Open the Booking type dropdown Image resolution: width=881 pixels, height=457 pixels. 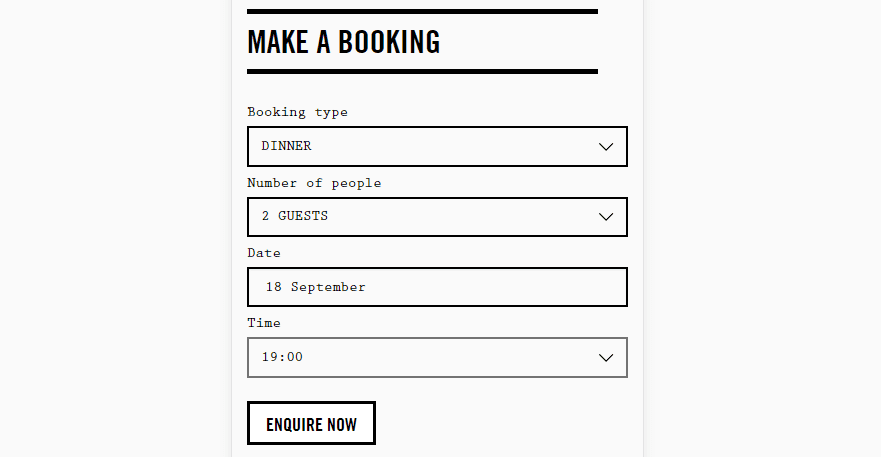pyautogui.click(x=436, y=147)
